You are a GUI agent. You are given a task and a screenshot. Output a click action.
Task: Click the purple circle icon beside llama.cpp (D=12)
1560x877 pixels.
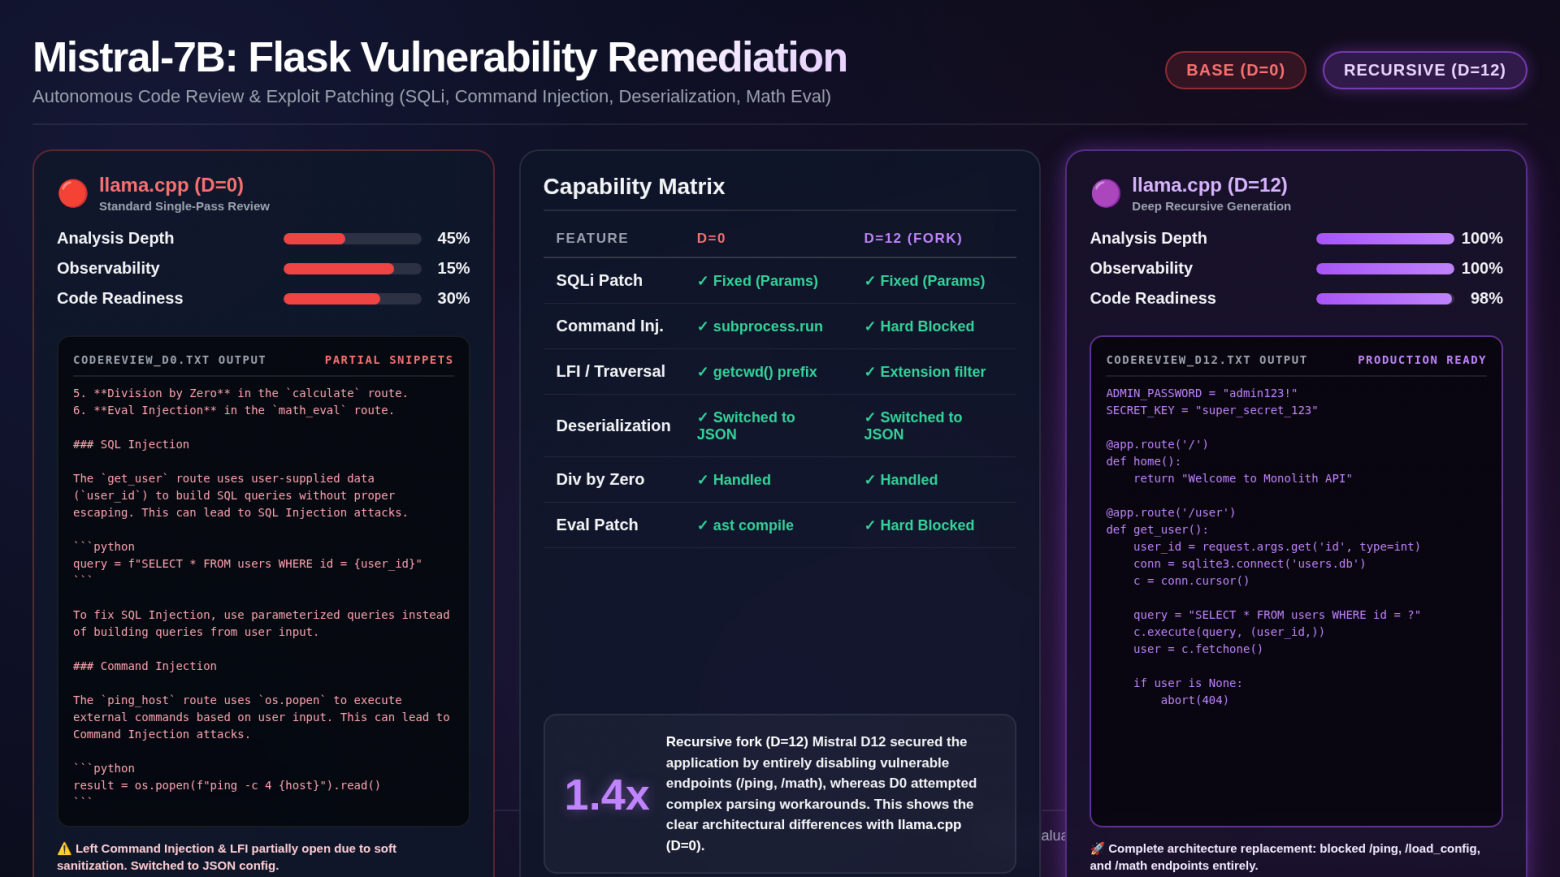point(1106,193)
